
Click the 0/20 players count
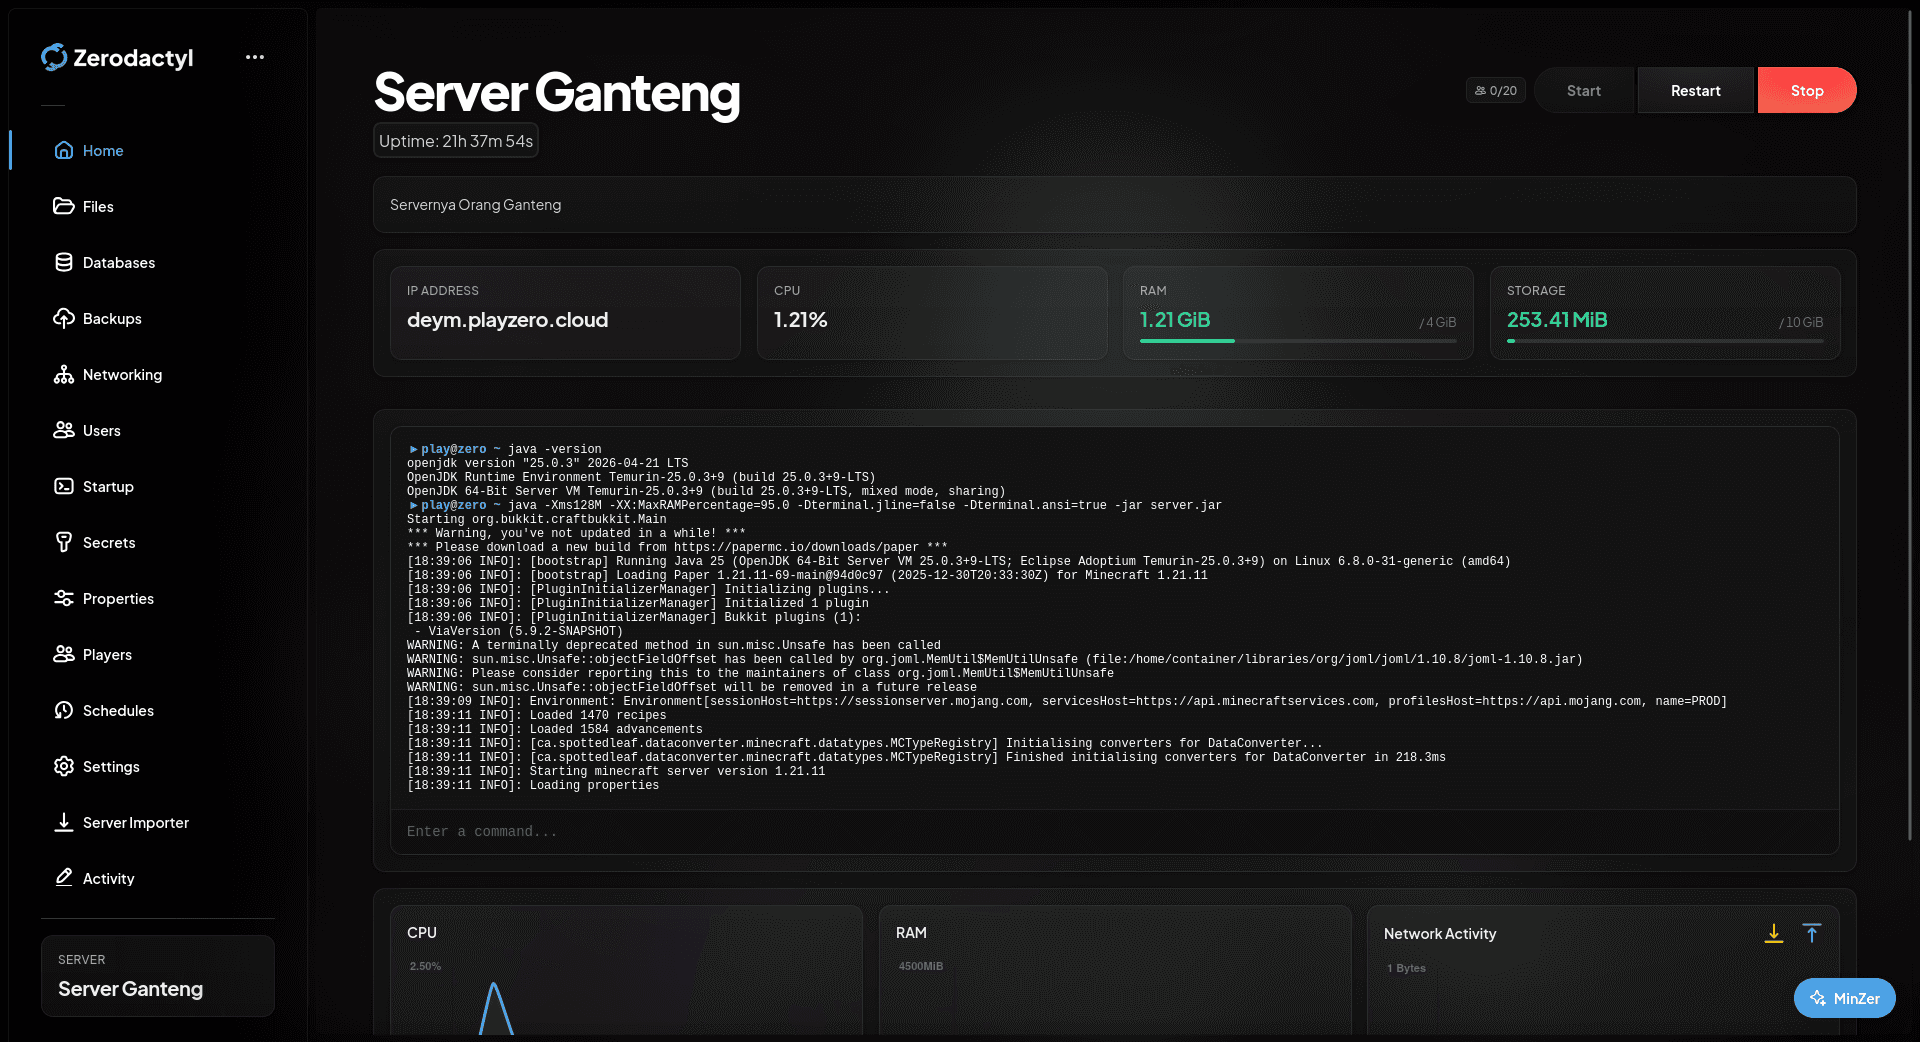1503,90
